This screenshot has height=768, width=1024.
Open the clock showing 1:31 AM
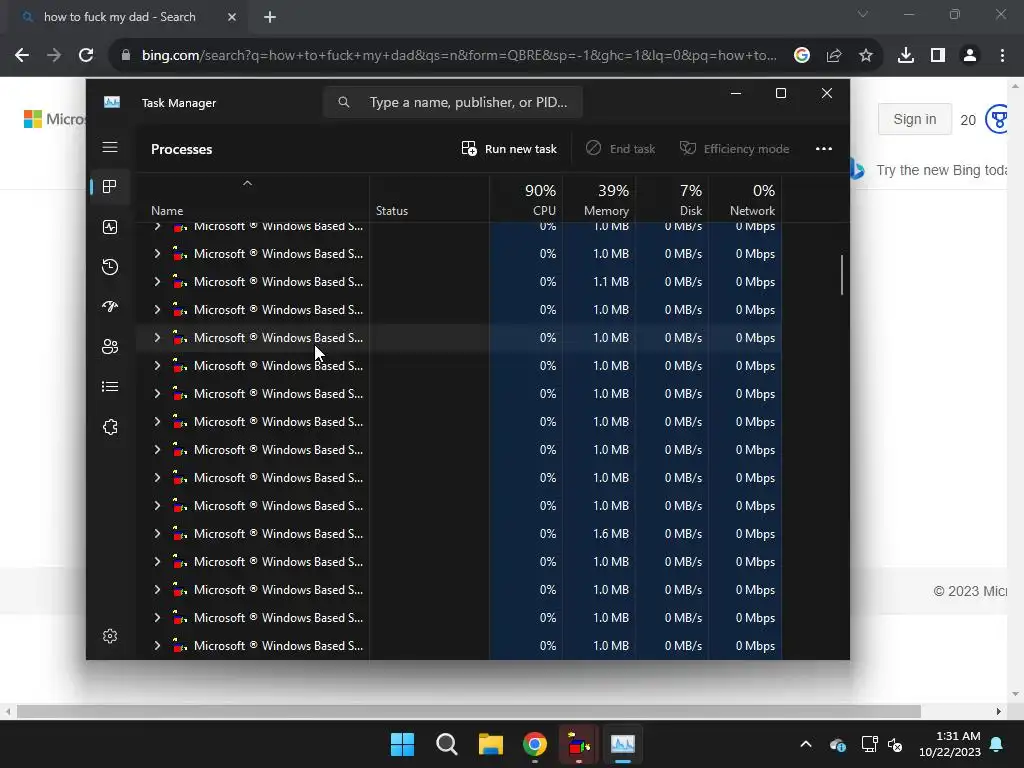(x=950, y=744)
